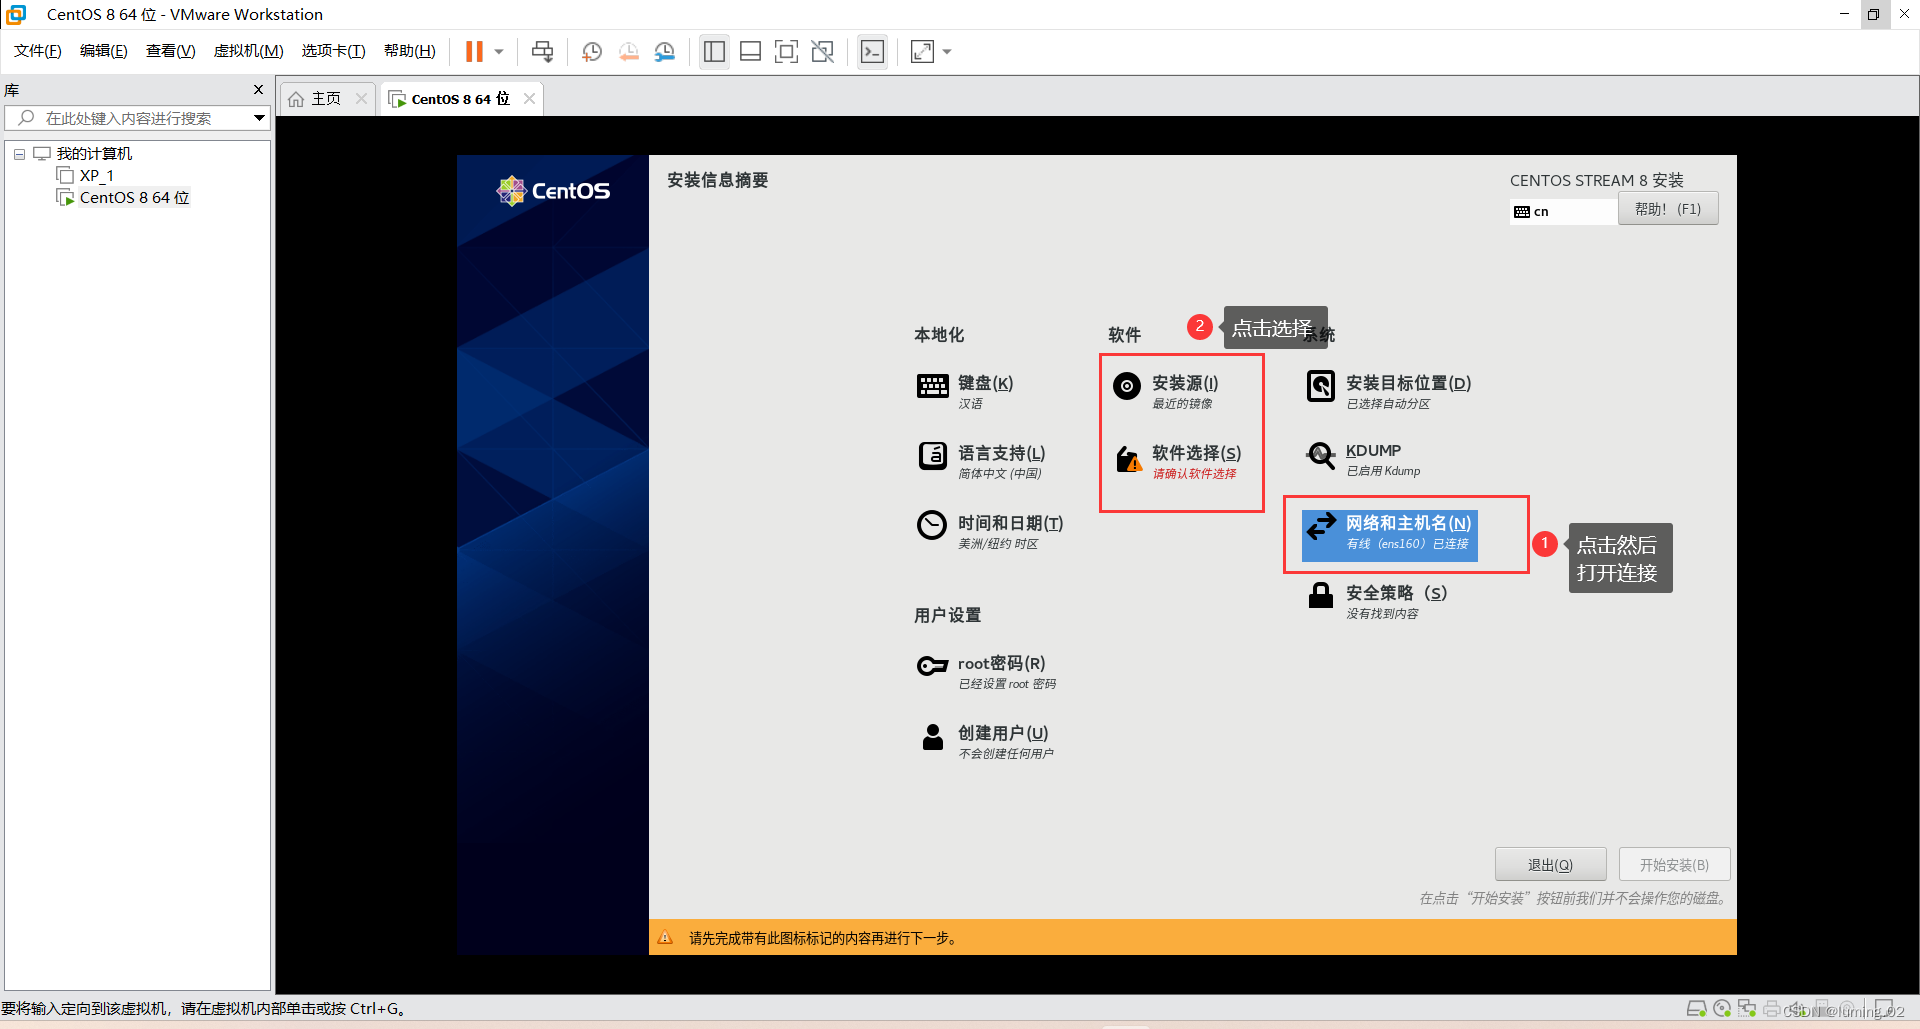
Task: Click the 退出(Q) quit button
Action: 1550,865
